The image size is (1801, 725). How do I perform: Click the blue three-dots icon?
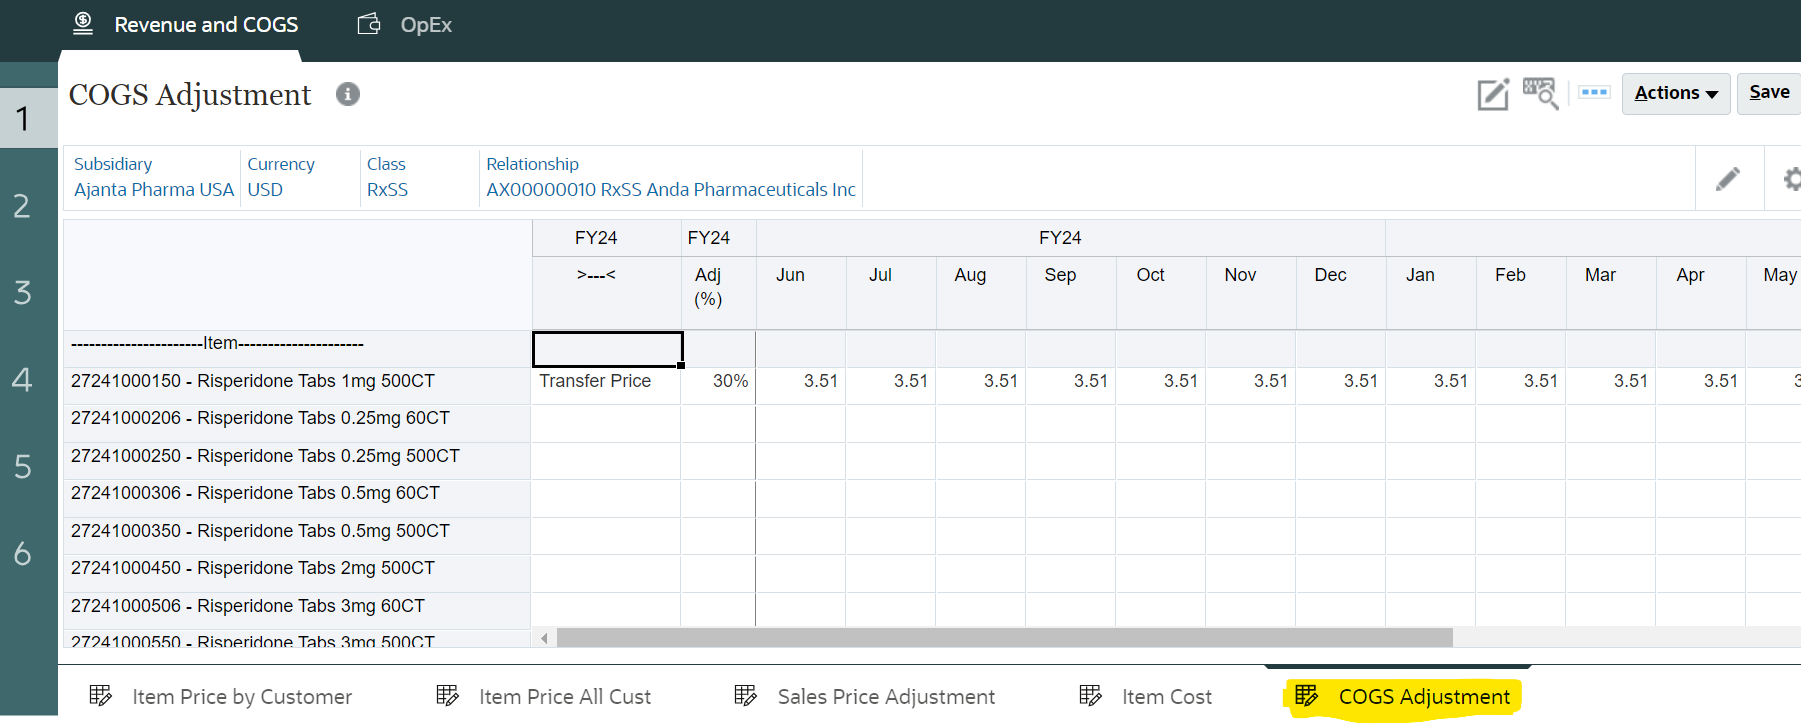1593,93
